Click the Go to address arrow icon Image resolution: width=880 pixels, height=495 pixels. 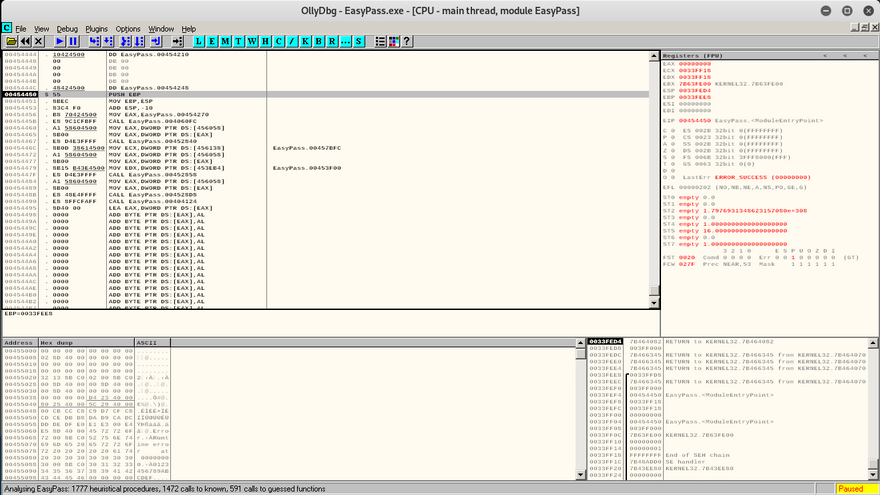(x=177, y=42)
